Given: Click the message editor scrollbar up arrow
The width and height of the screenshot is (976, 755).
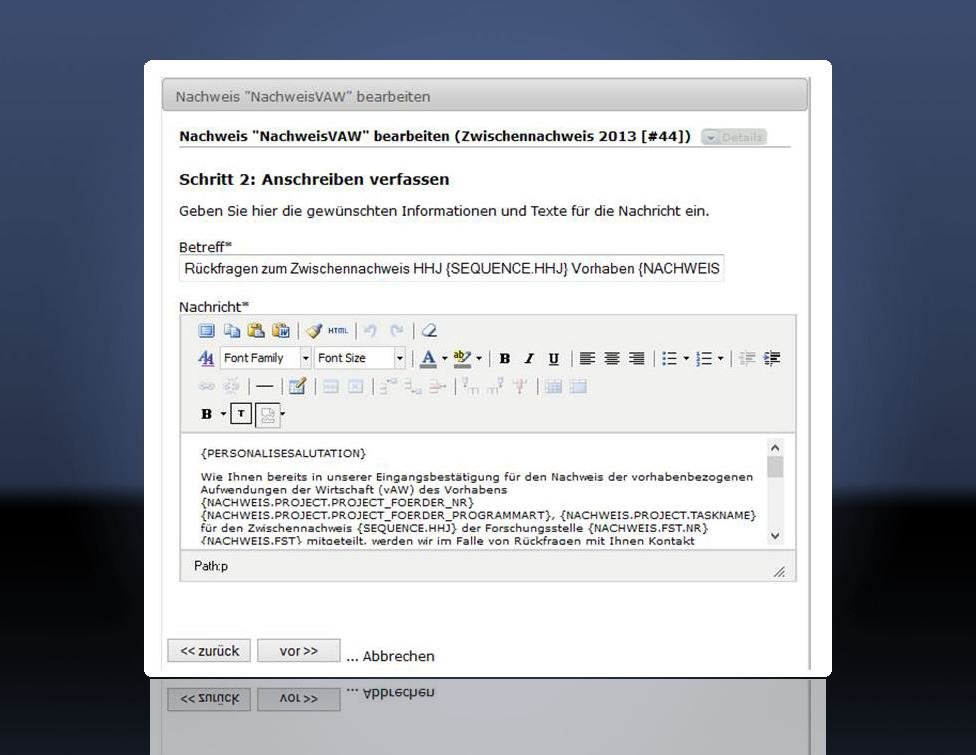Looking at the screenshot, I should [x=775, y=448].
